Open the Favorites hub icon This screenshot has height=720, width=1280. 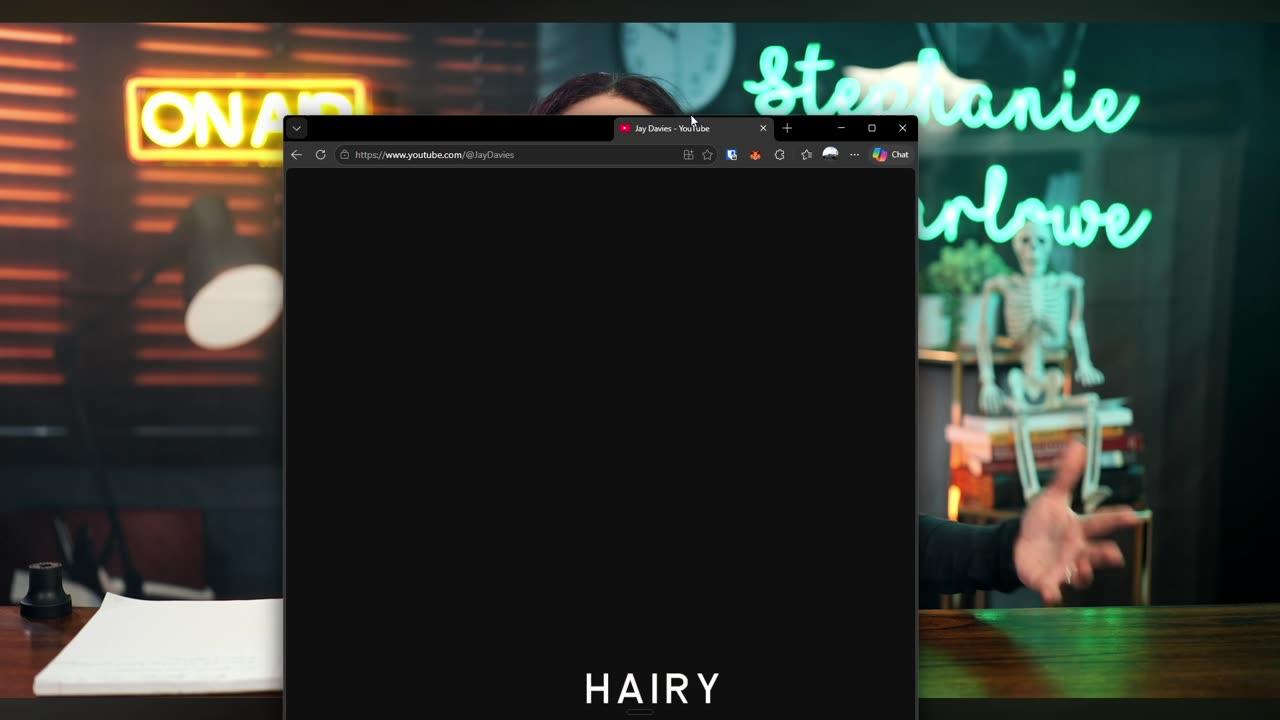806,155
